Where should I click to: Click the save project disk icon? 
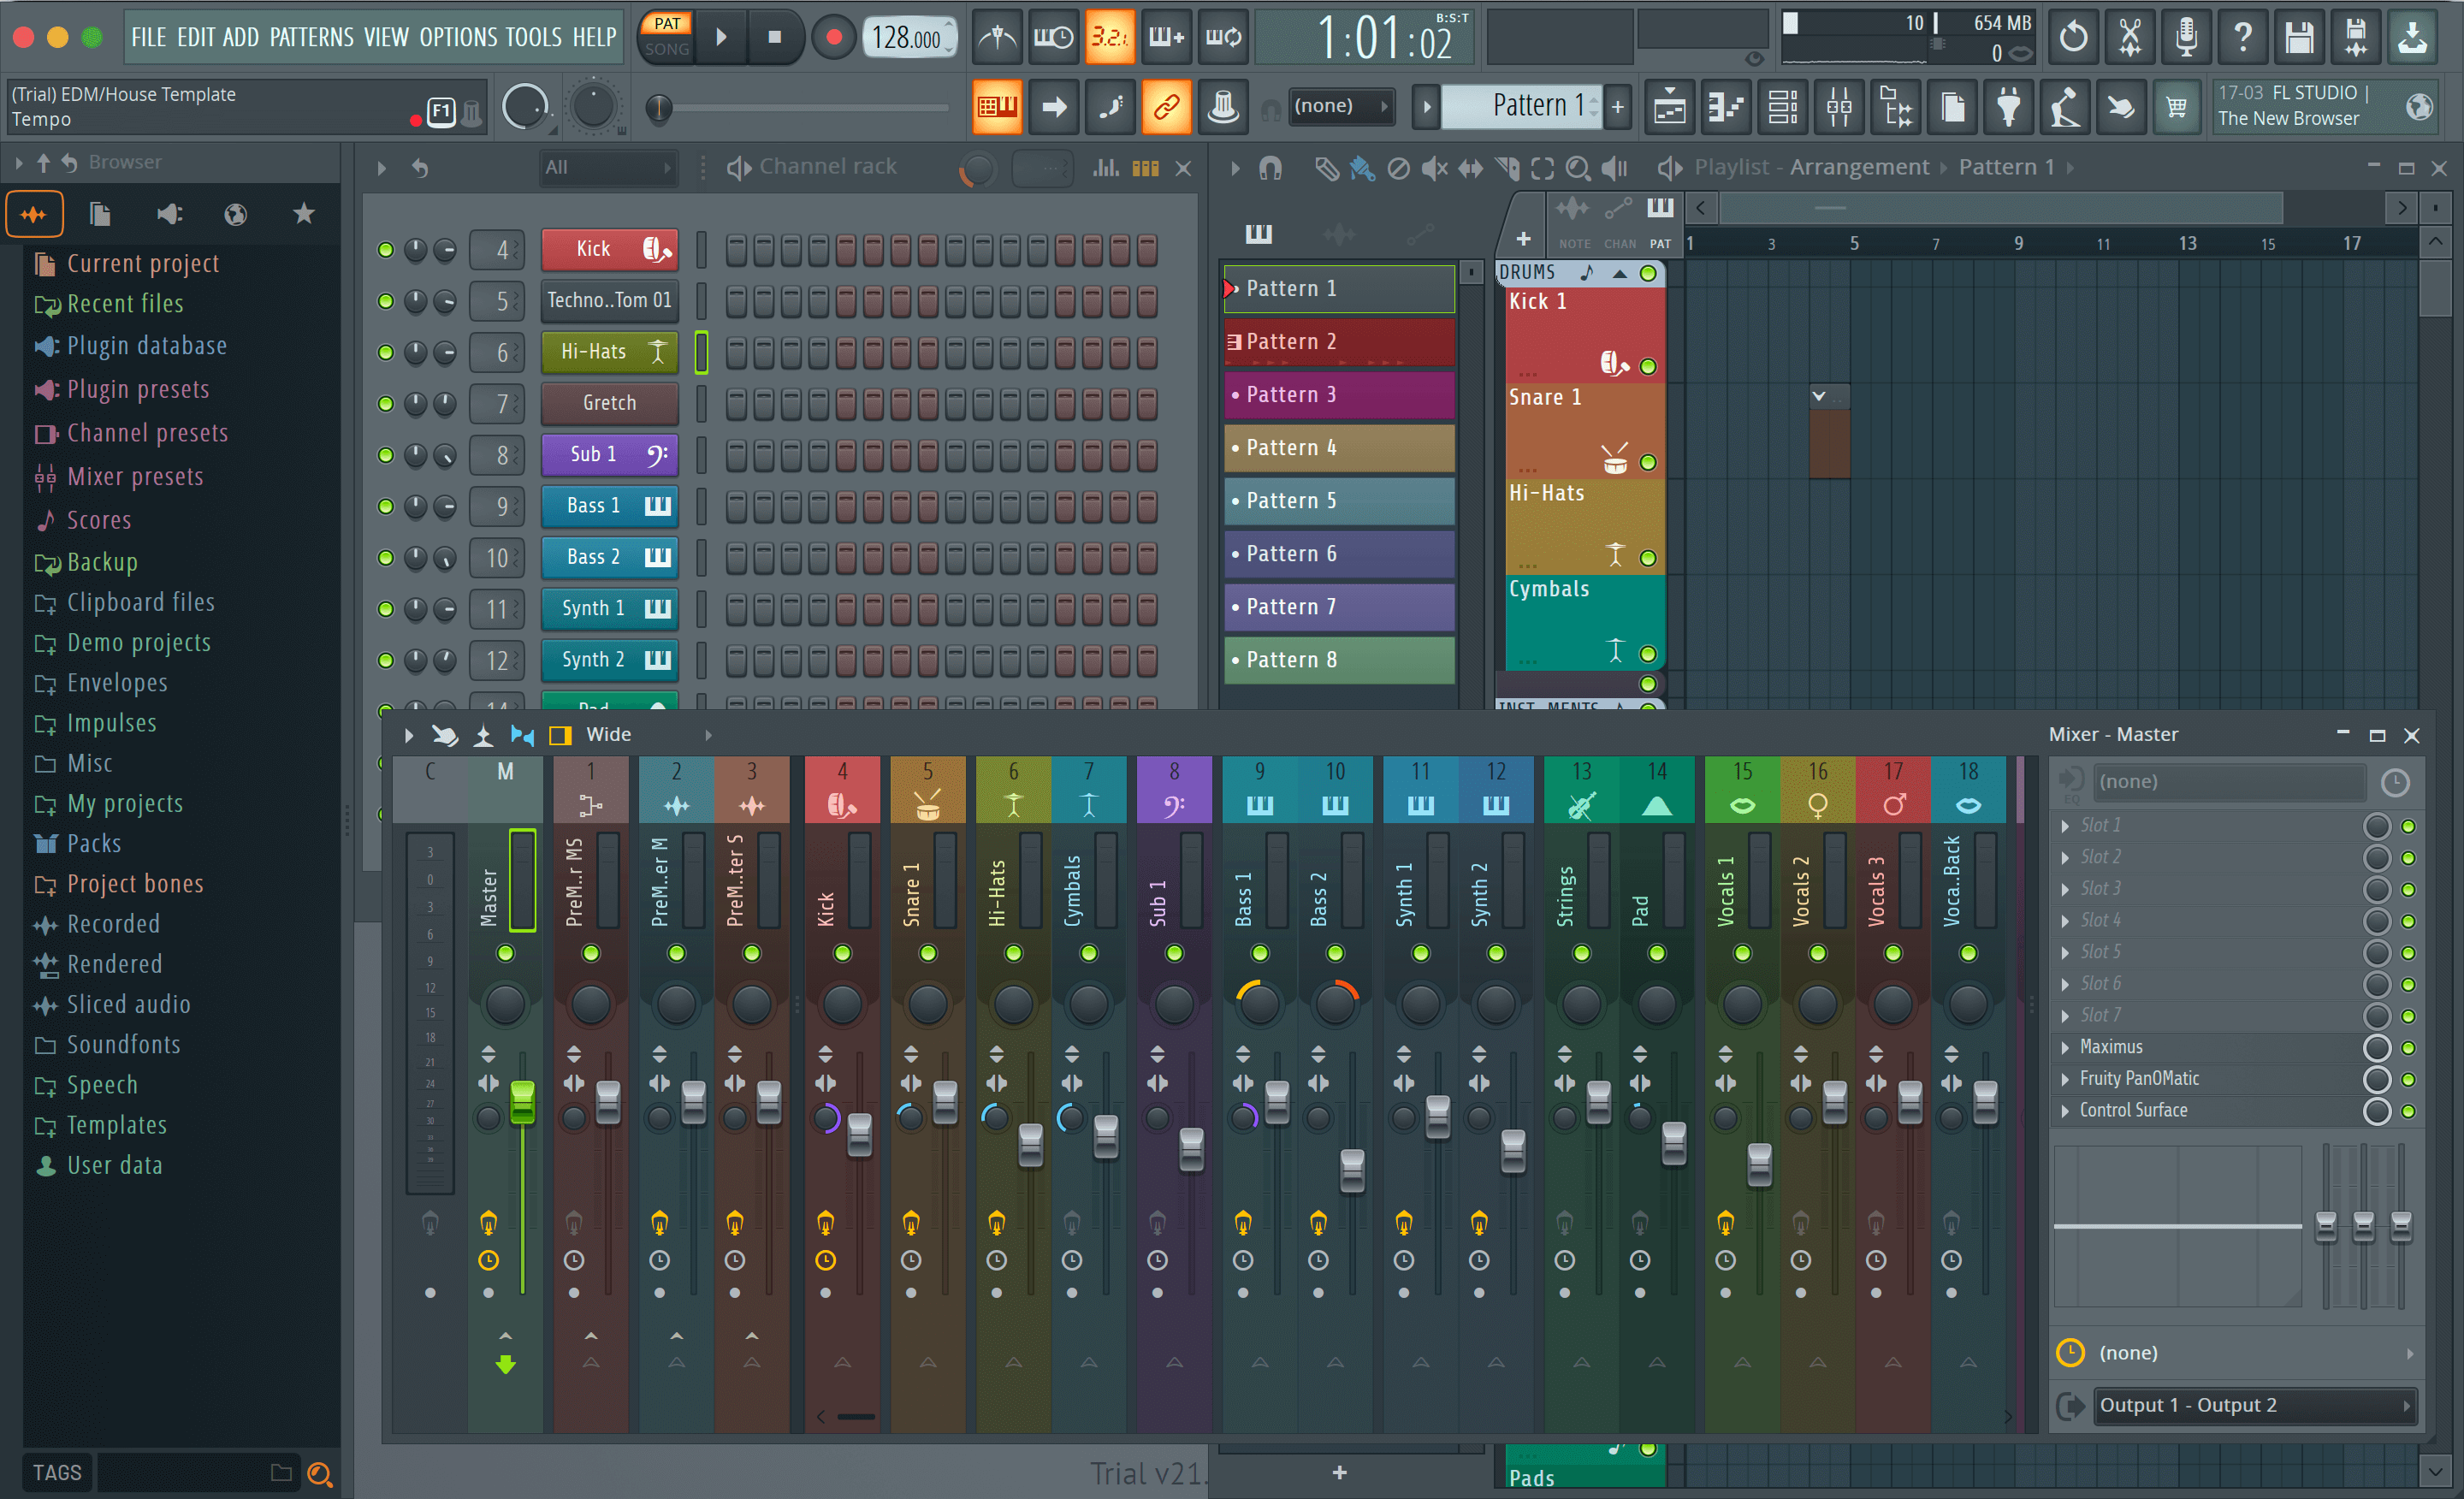2299,38
